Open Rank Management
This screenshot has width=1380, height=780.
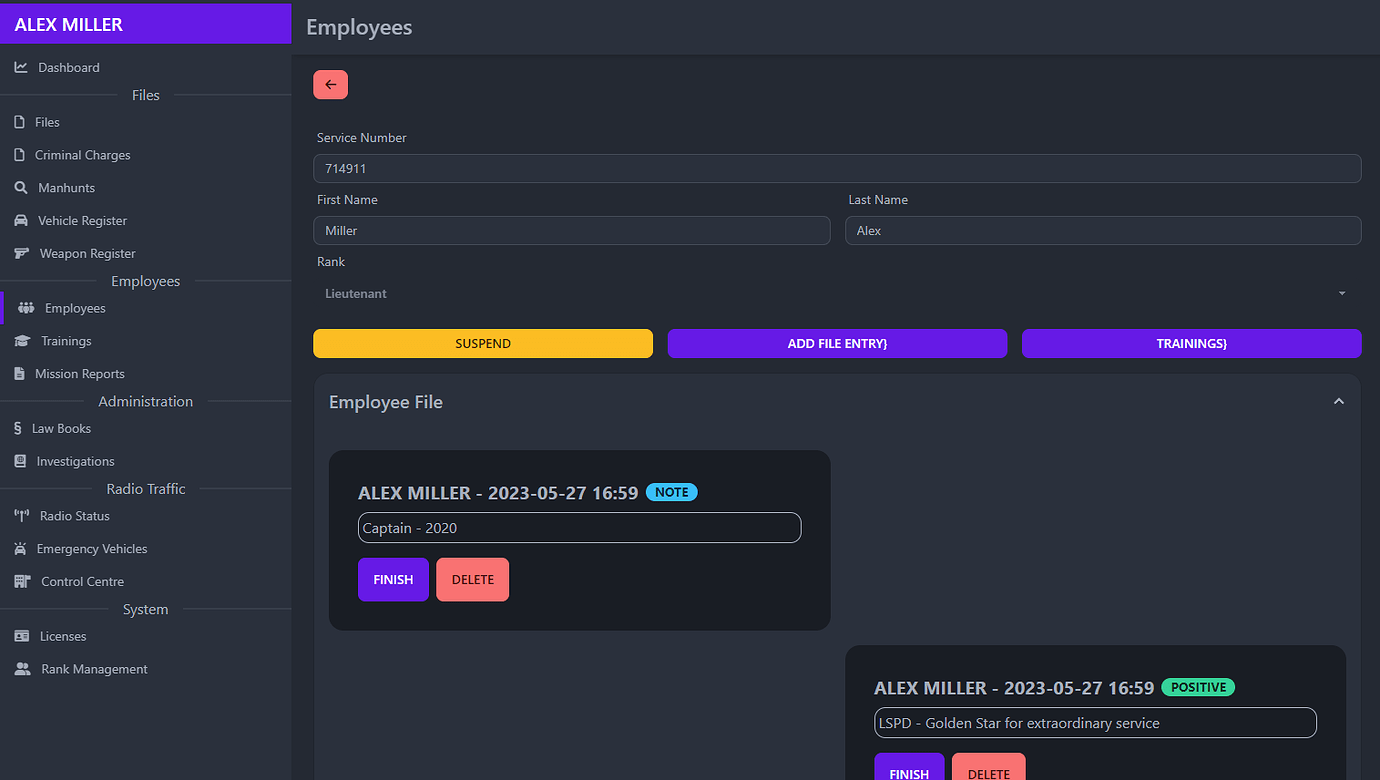click(x=93, y=668)
